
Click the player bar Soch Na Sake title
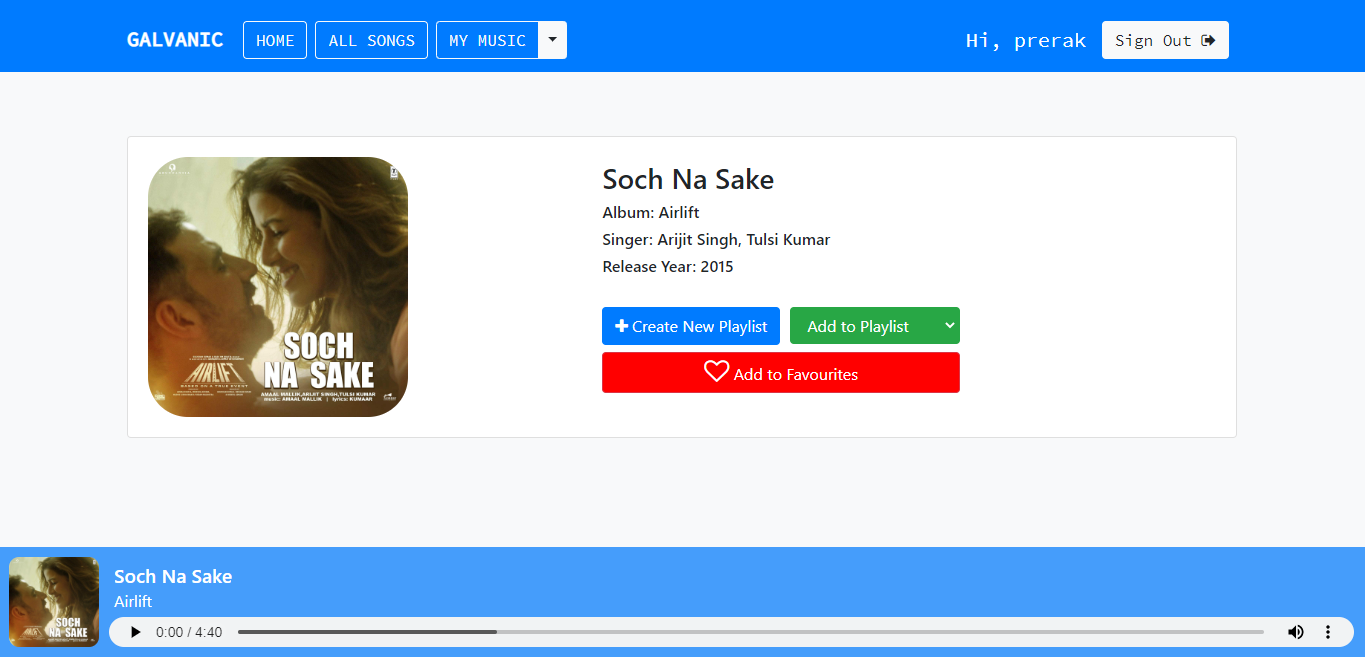coord(173,576)
